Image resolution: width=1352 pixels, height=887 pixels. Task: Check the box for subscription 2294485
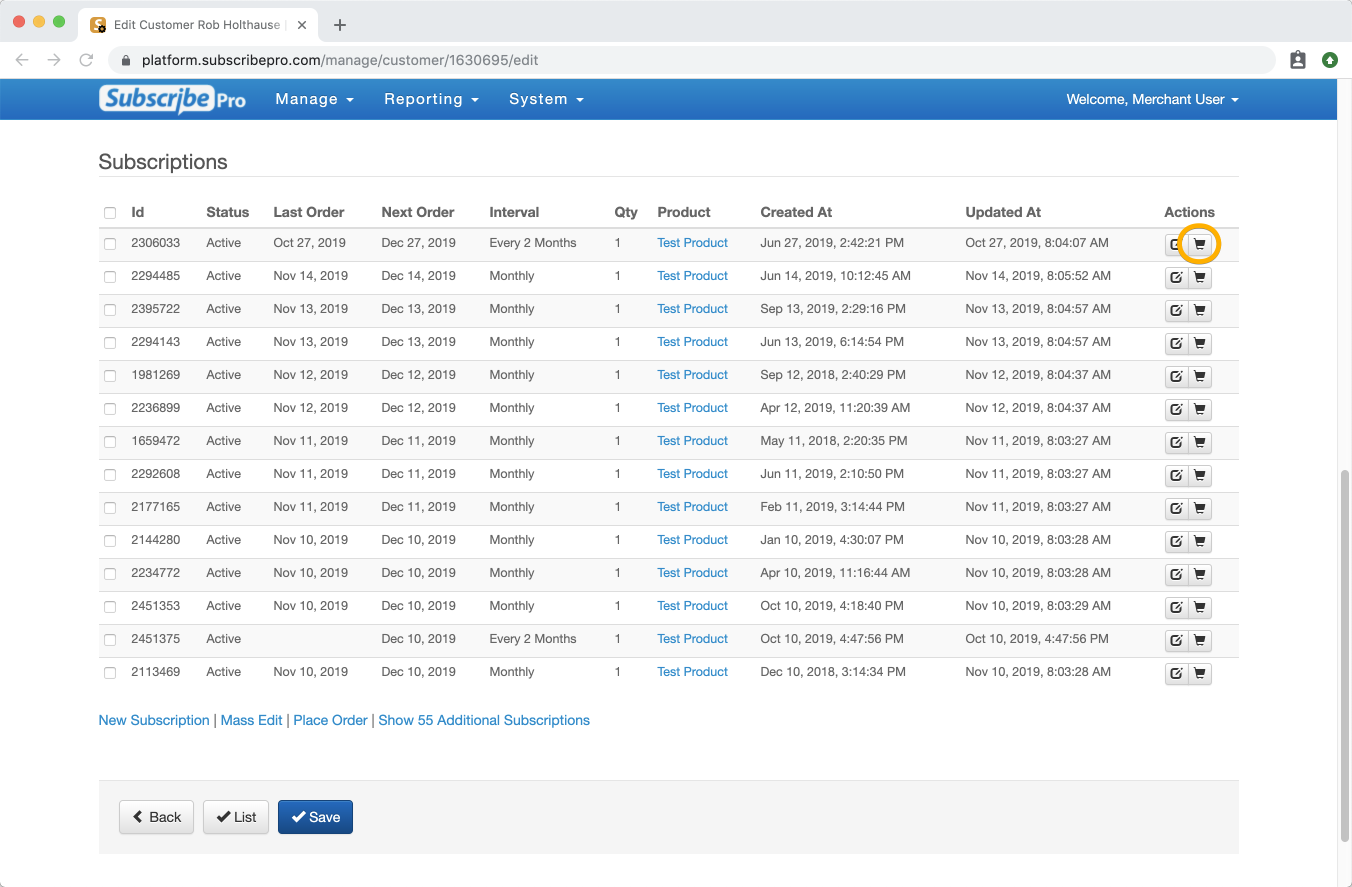pyautogui.click(x=110, y=277)
